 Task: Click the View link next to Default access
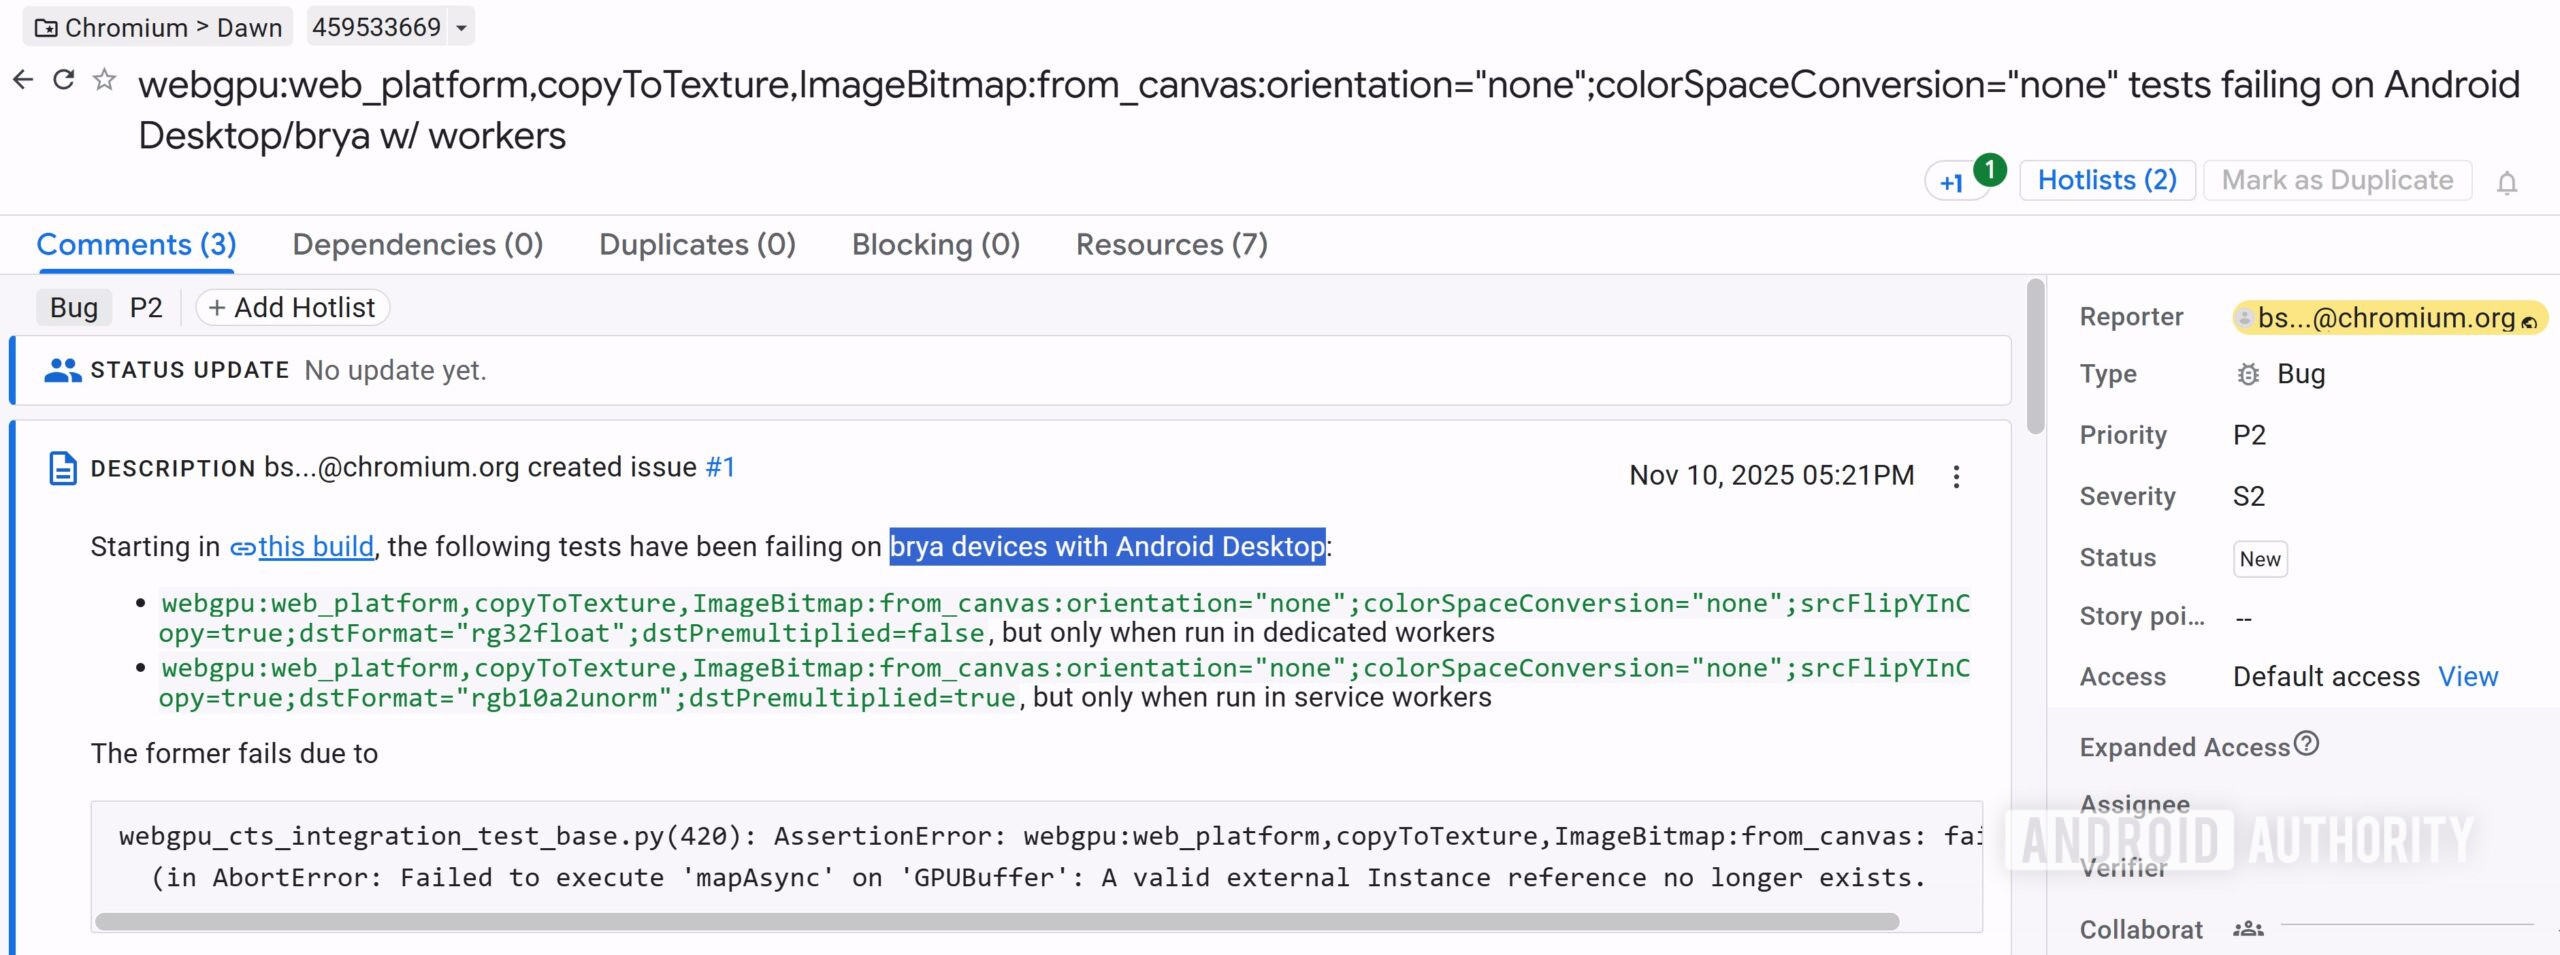(2468, 676)
